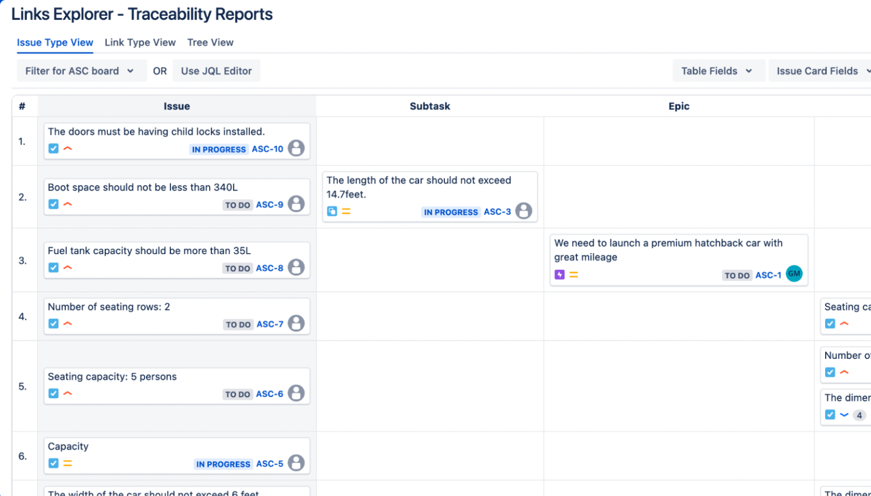The image size is (871, 496).
Task: Open the ASC-9 issue key link
Action: 270,205
